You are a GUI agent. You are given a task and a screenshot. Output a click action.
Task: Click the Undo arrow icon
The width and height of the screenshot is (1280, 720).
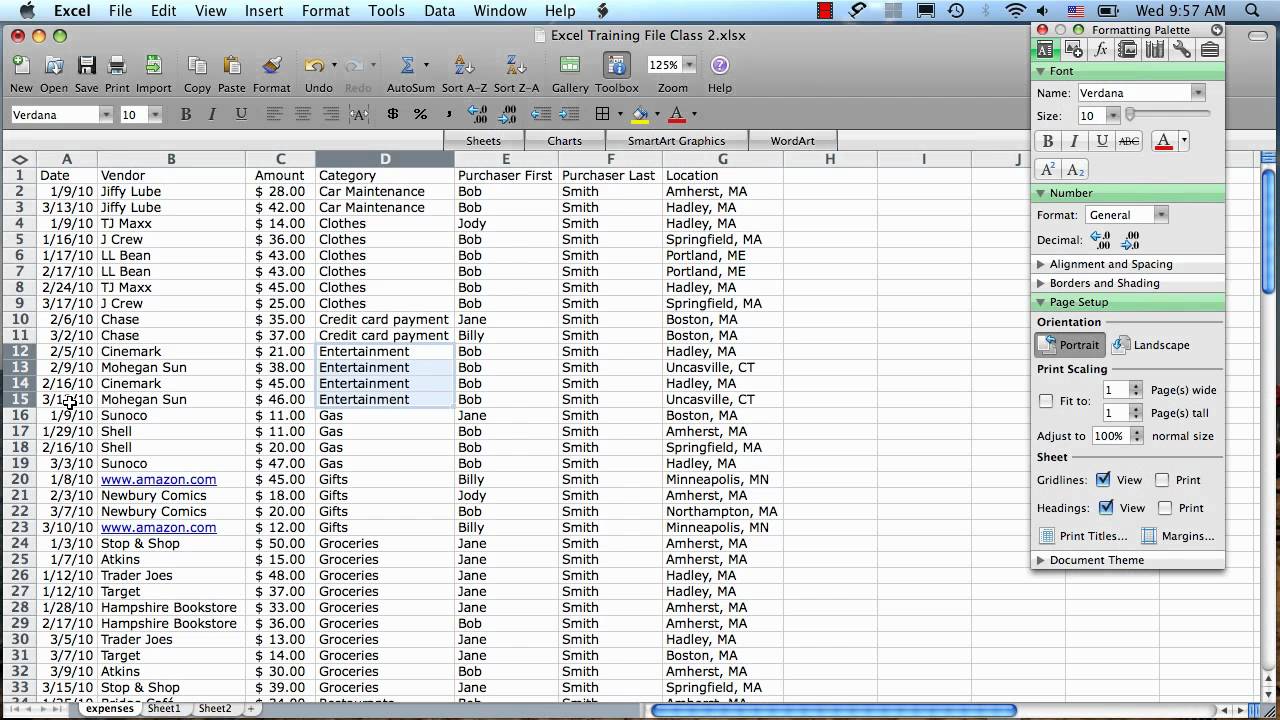click(x=314, y=65)
